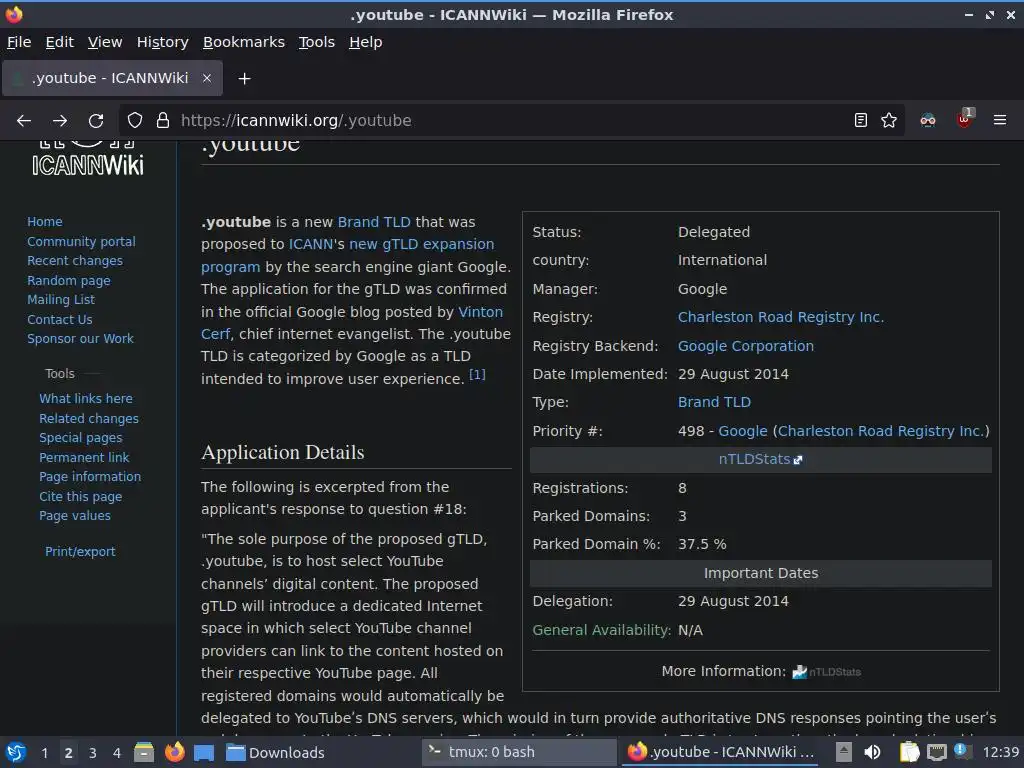Open Recent changes link
This screenshot has height=768, width=1024.
click(74, 261)
